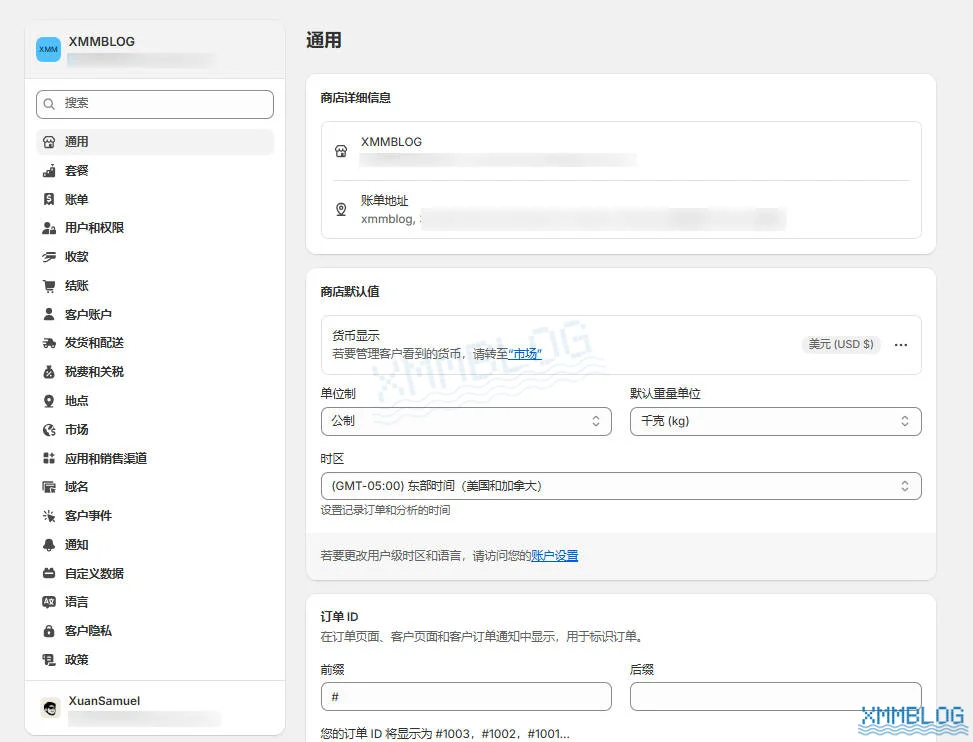Click the magnifier icon in search box
The width and height of the screenshot is (973, 742).
pyautogui.click(x=50, y=104)
